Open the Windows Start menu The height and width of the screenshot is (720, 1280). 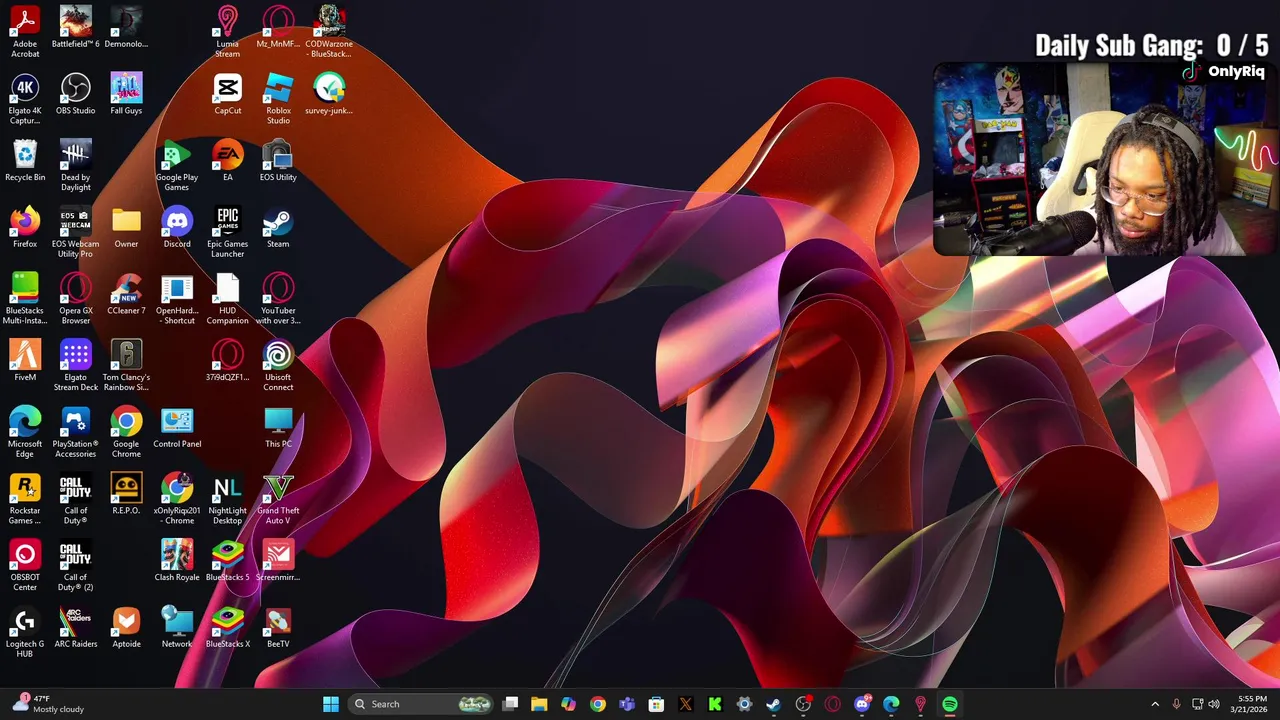pos(331,704)
